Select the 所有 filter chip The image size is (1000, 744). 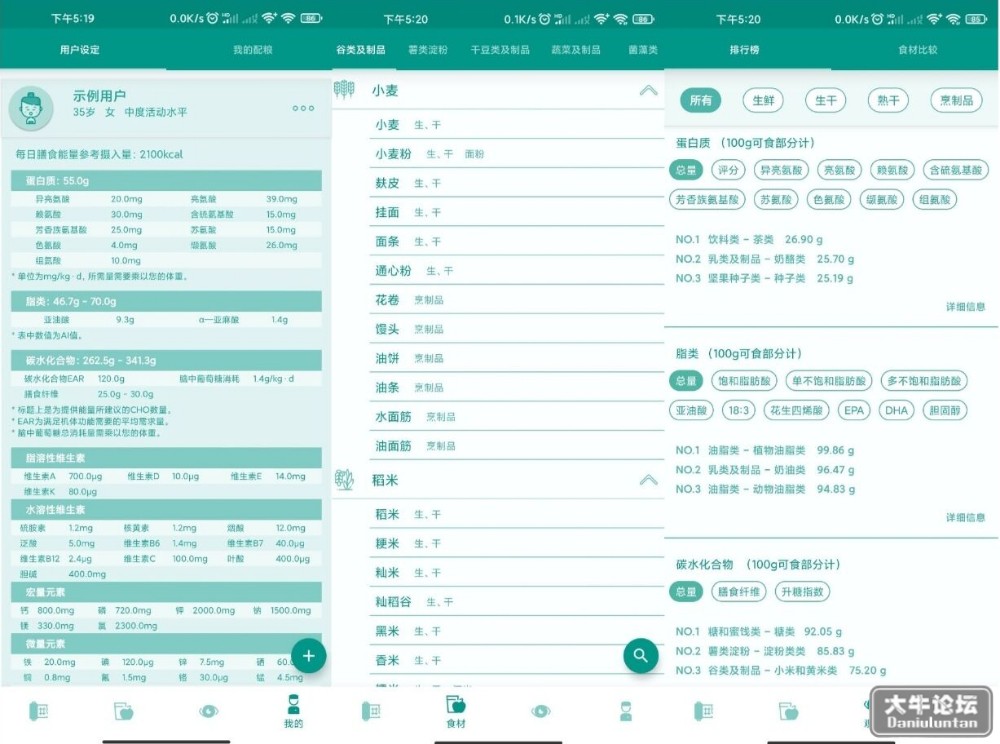coord(700,100)
